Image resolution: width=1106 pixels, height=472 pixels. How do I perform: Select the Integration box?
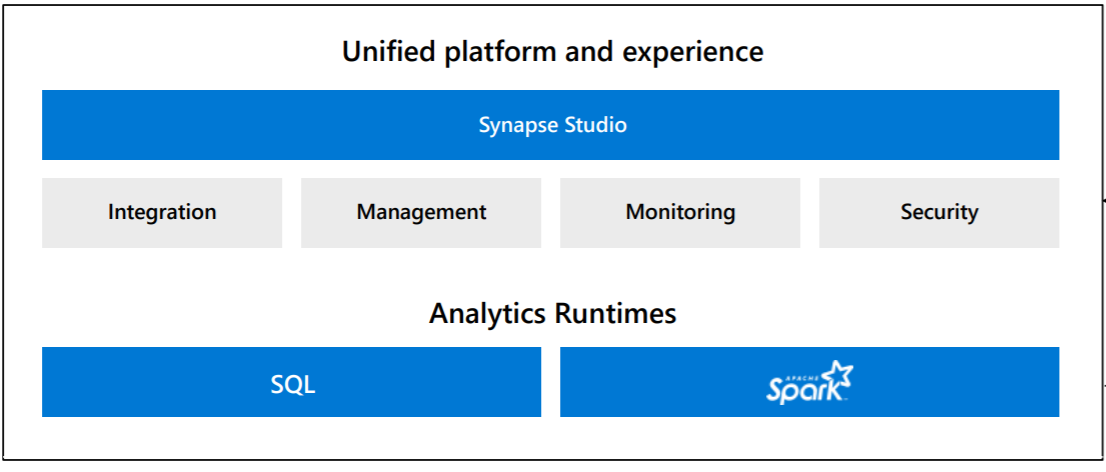(x=162, y=212)
